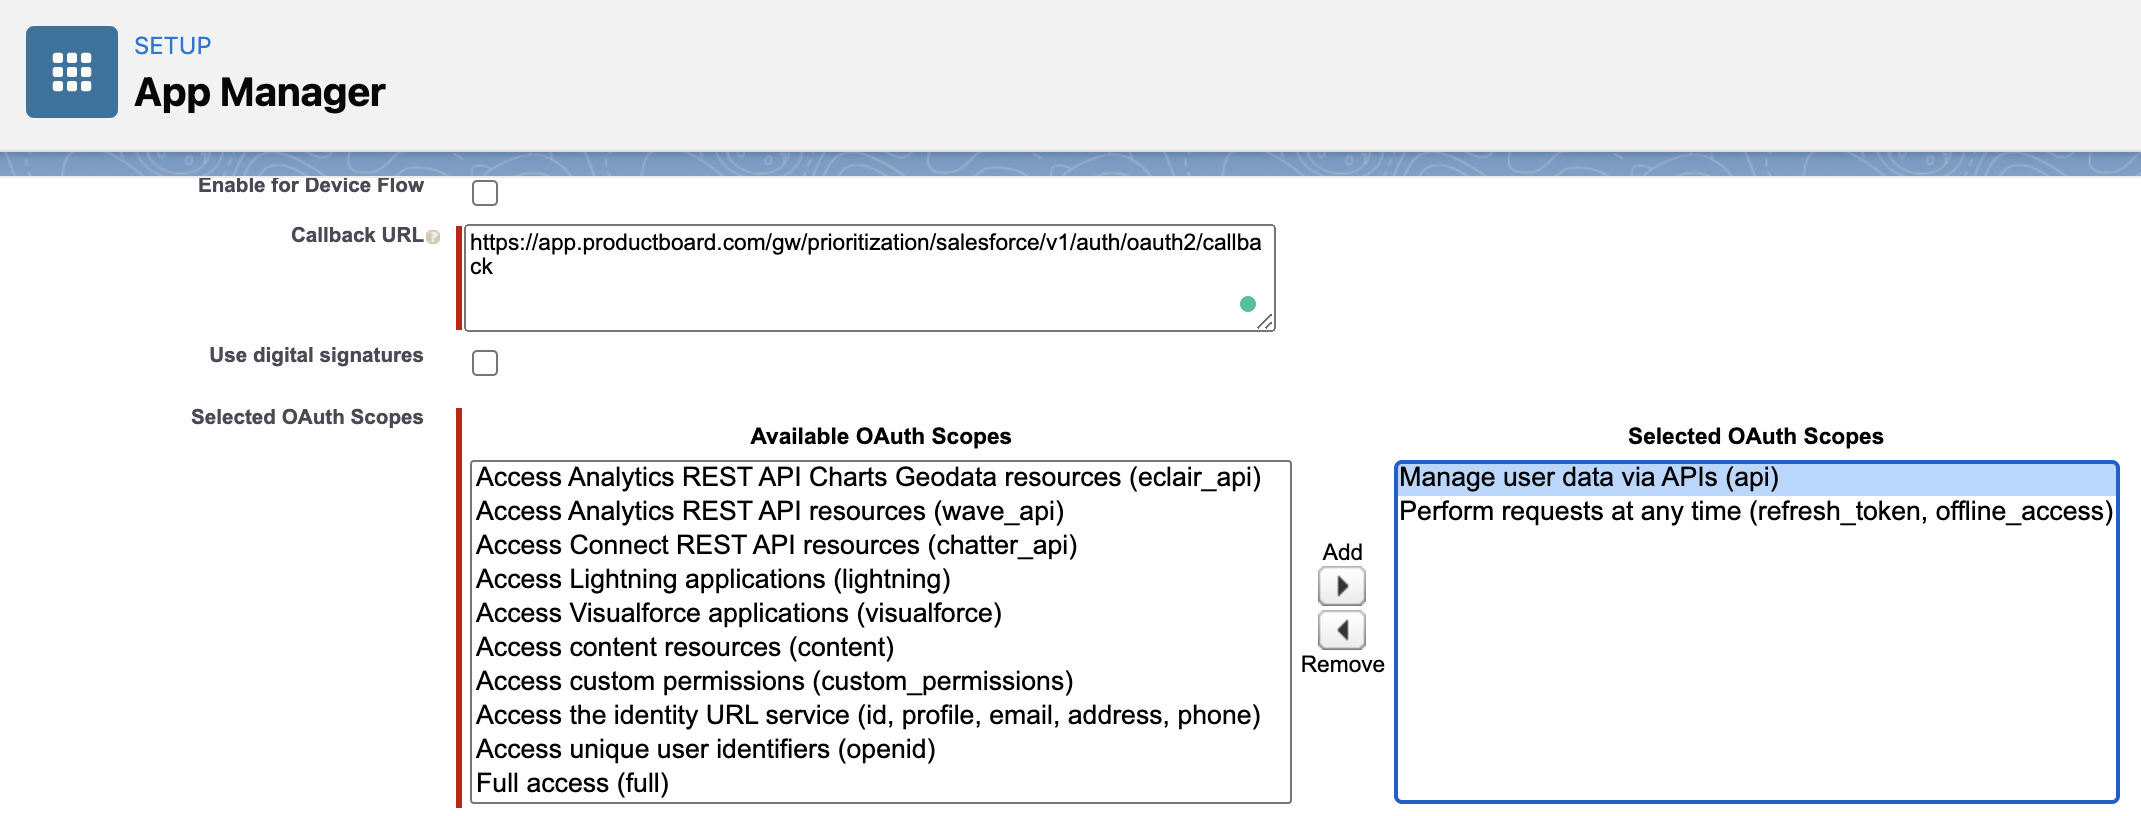The image size is (2141, 816).
Task: Select Access Analytics REST API Charts Geodata (eclair_api)
Action: (x=880, y=478)
